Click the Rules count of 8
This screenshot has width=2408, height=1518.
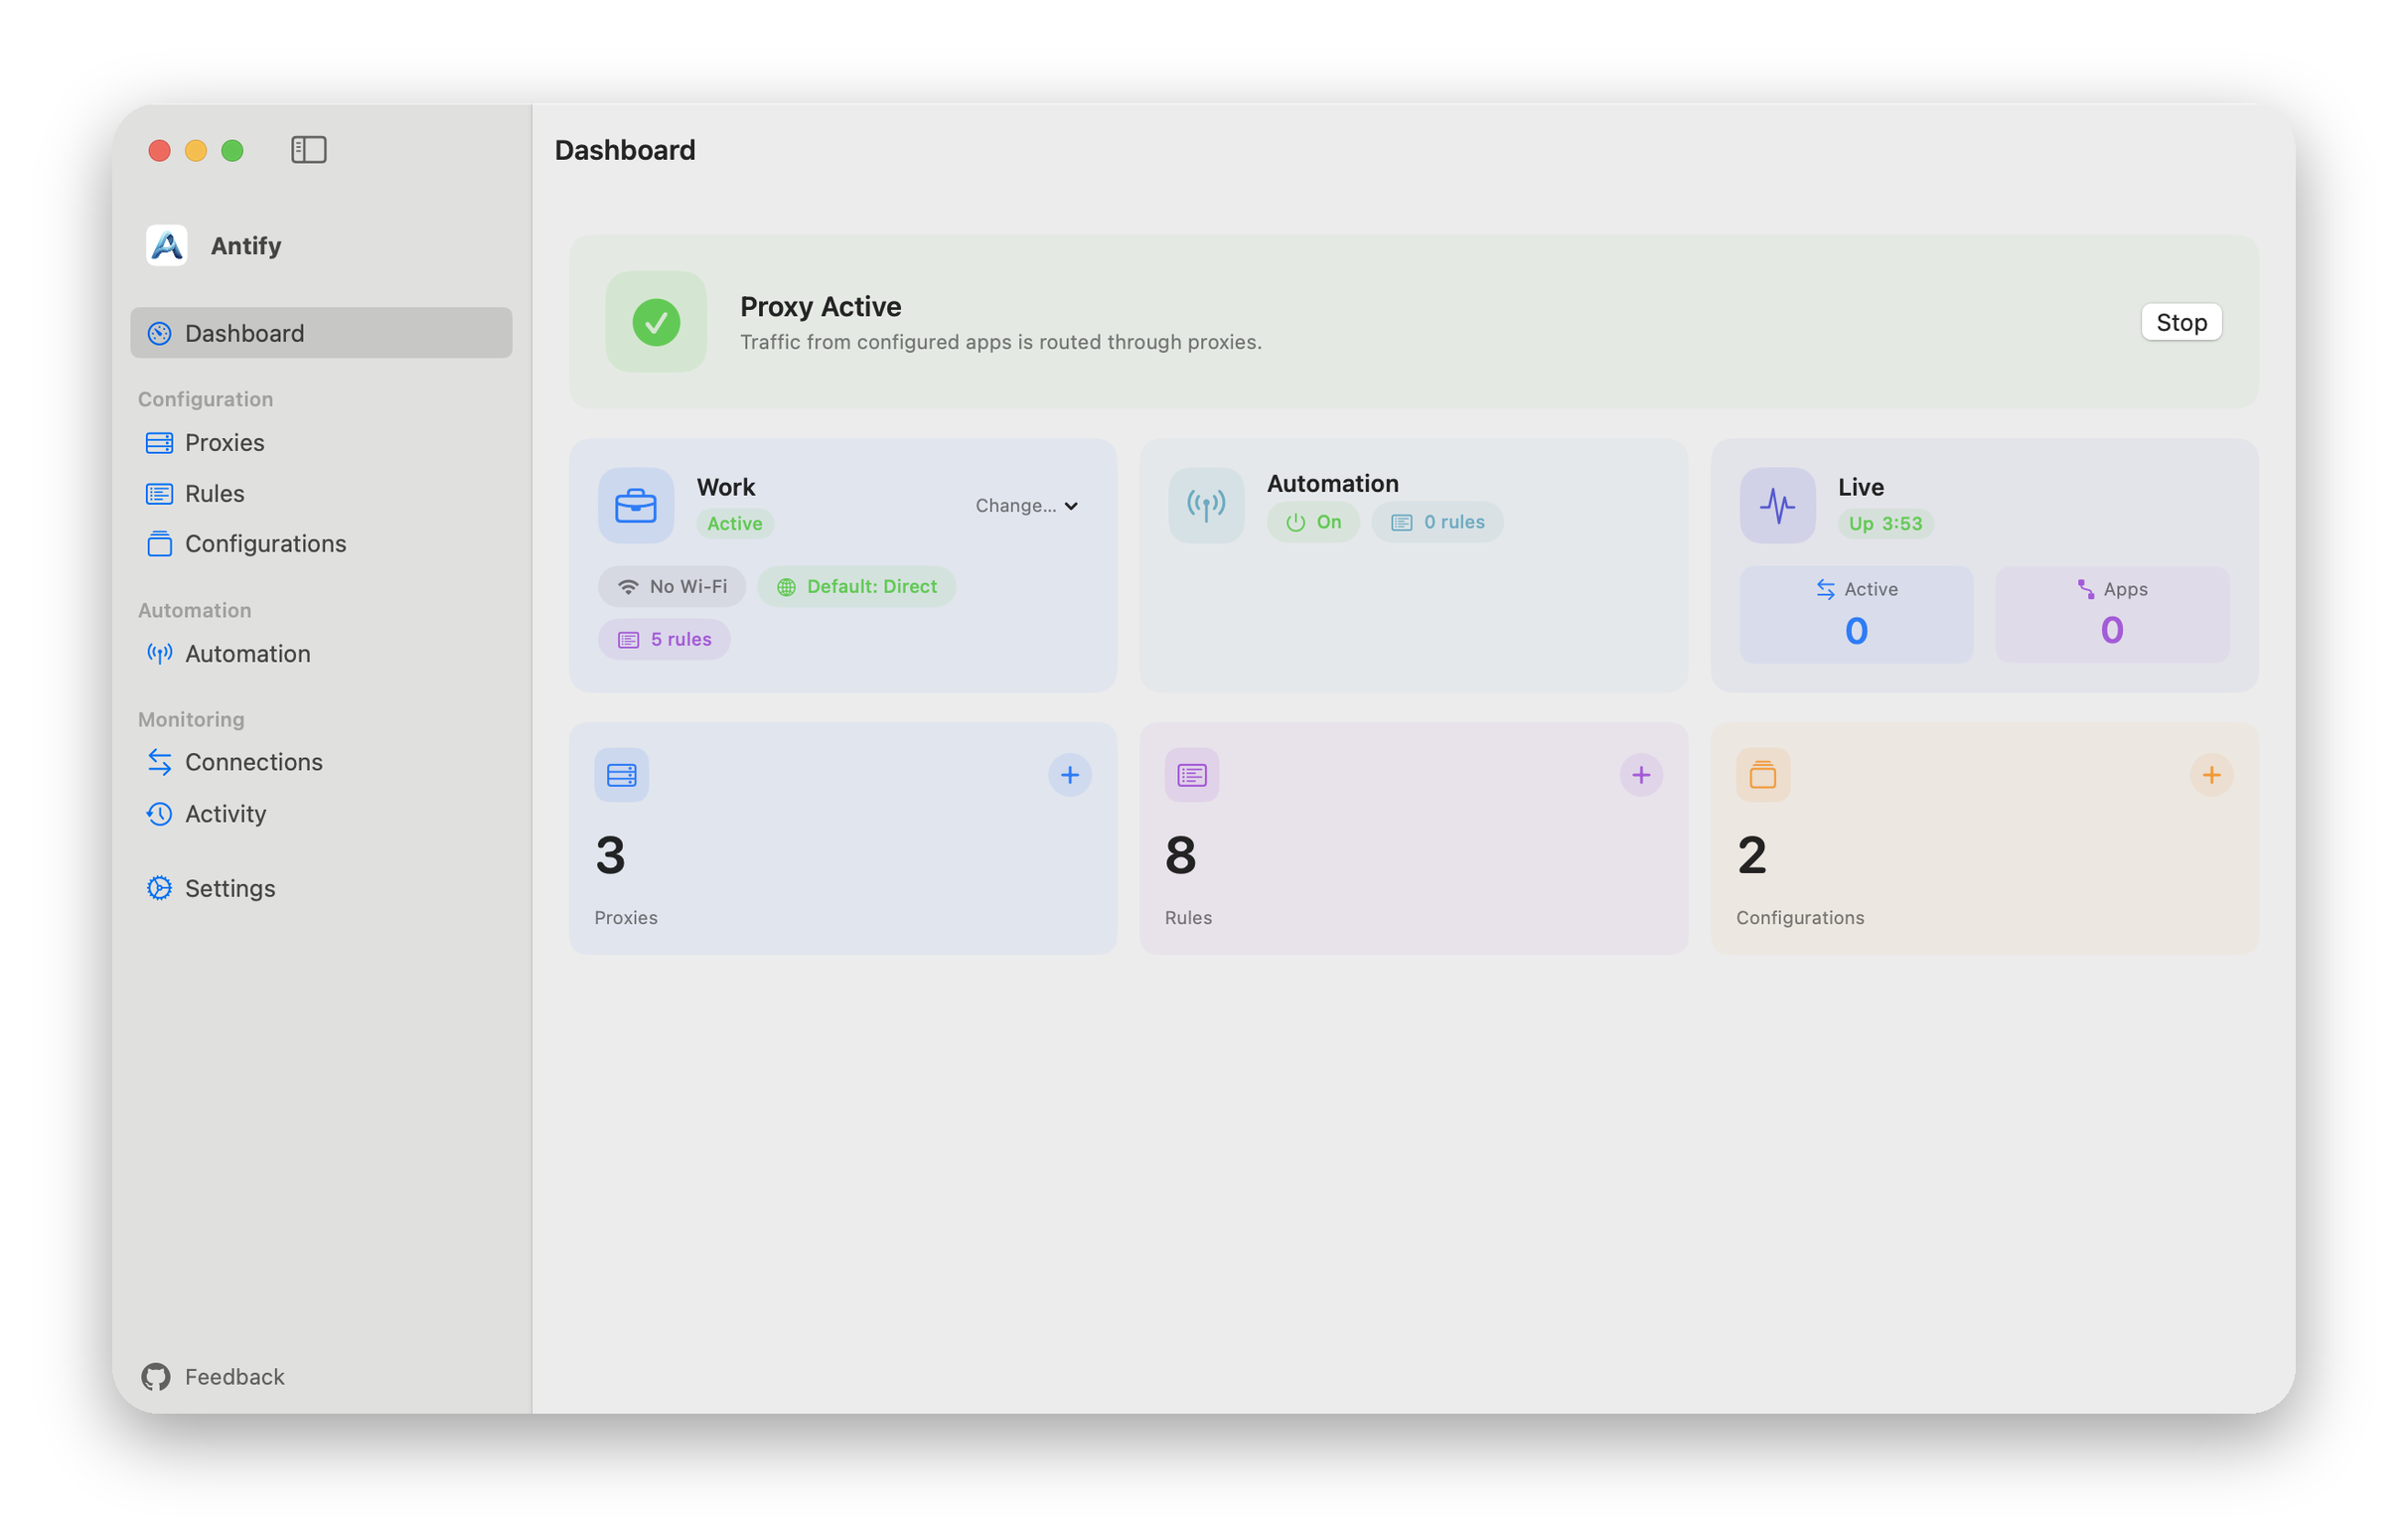[x=1181, y=856]
